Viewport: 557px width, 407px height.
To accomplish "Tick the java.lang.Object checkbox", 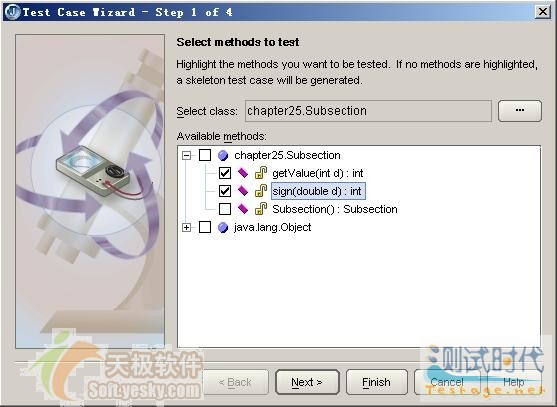I will tap(205, 227).
